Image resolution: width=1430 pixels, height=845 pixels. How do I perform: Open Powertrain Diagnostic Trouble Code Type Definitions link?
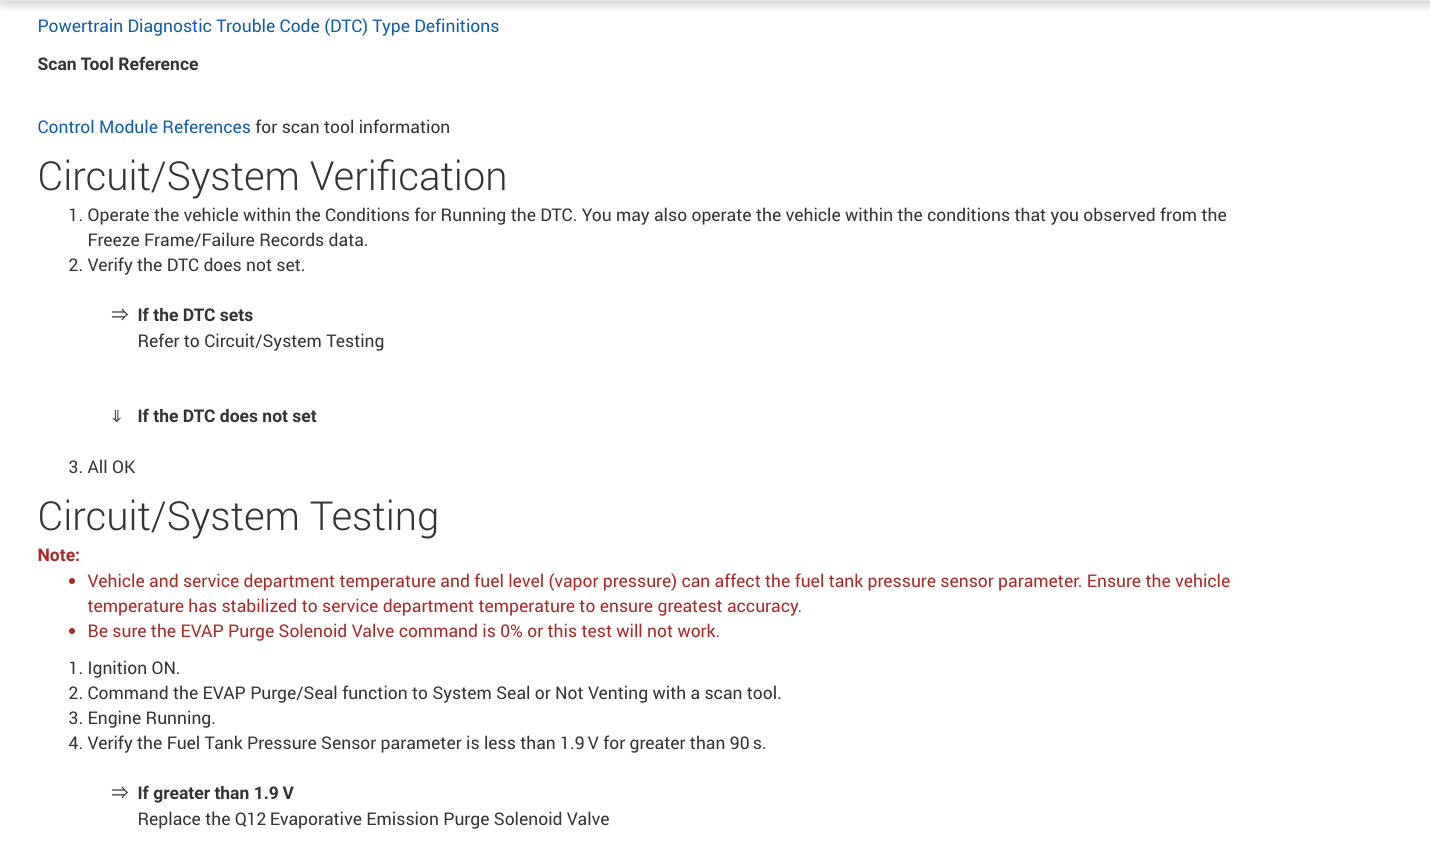coord(268,26)
